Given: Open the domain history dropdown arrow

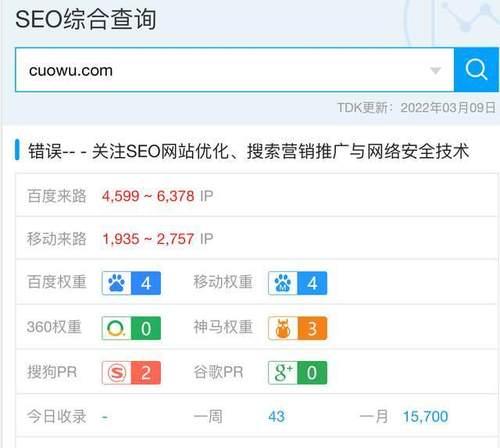Looking at the screenshot, I should (435, 71).
